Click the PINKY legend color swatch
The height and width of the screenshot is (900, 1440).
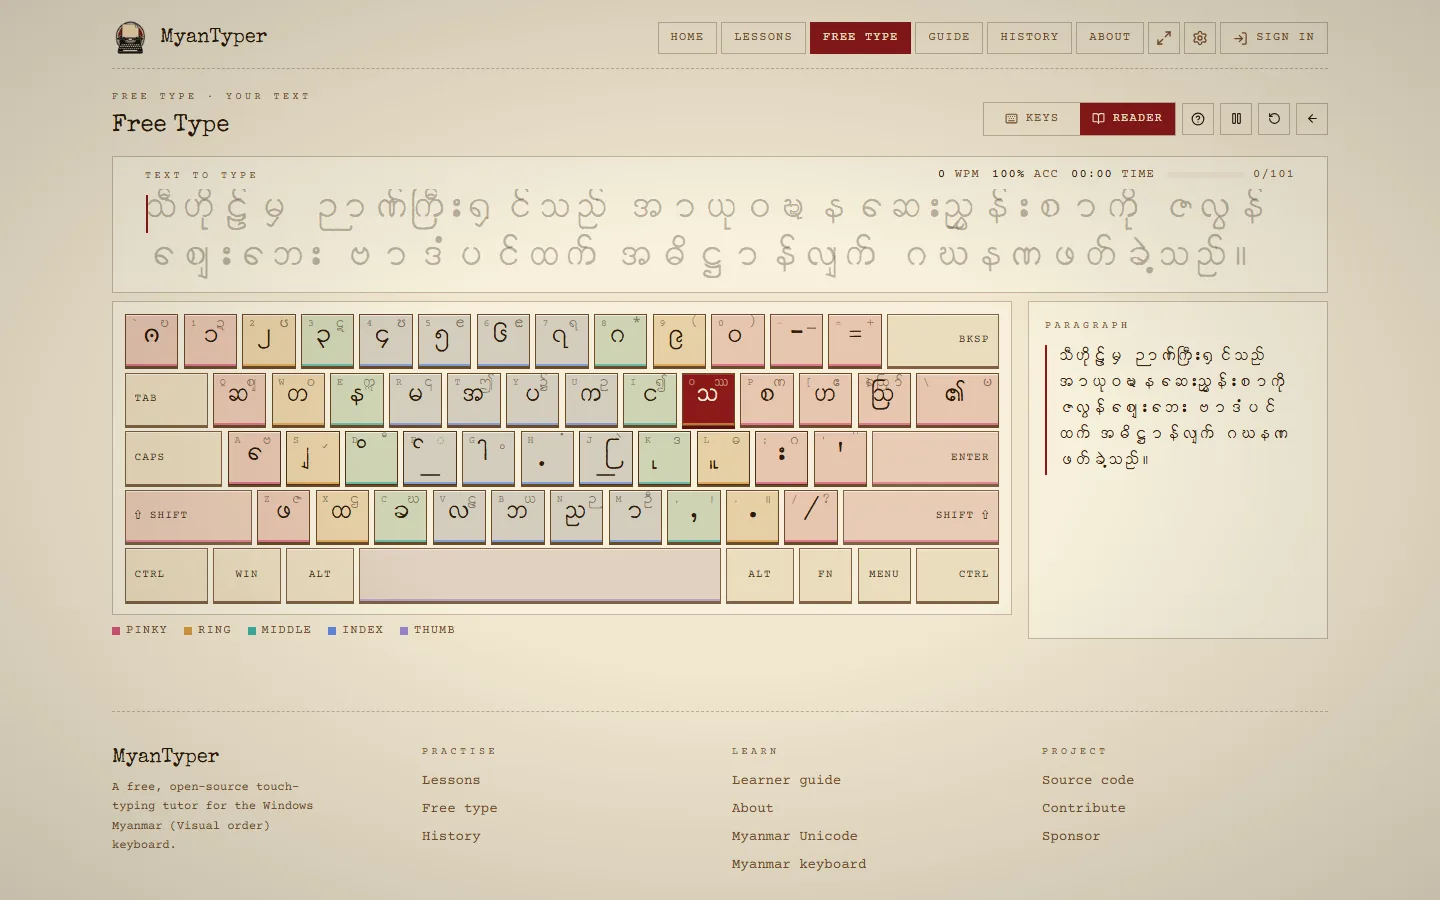click(116, 631)
